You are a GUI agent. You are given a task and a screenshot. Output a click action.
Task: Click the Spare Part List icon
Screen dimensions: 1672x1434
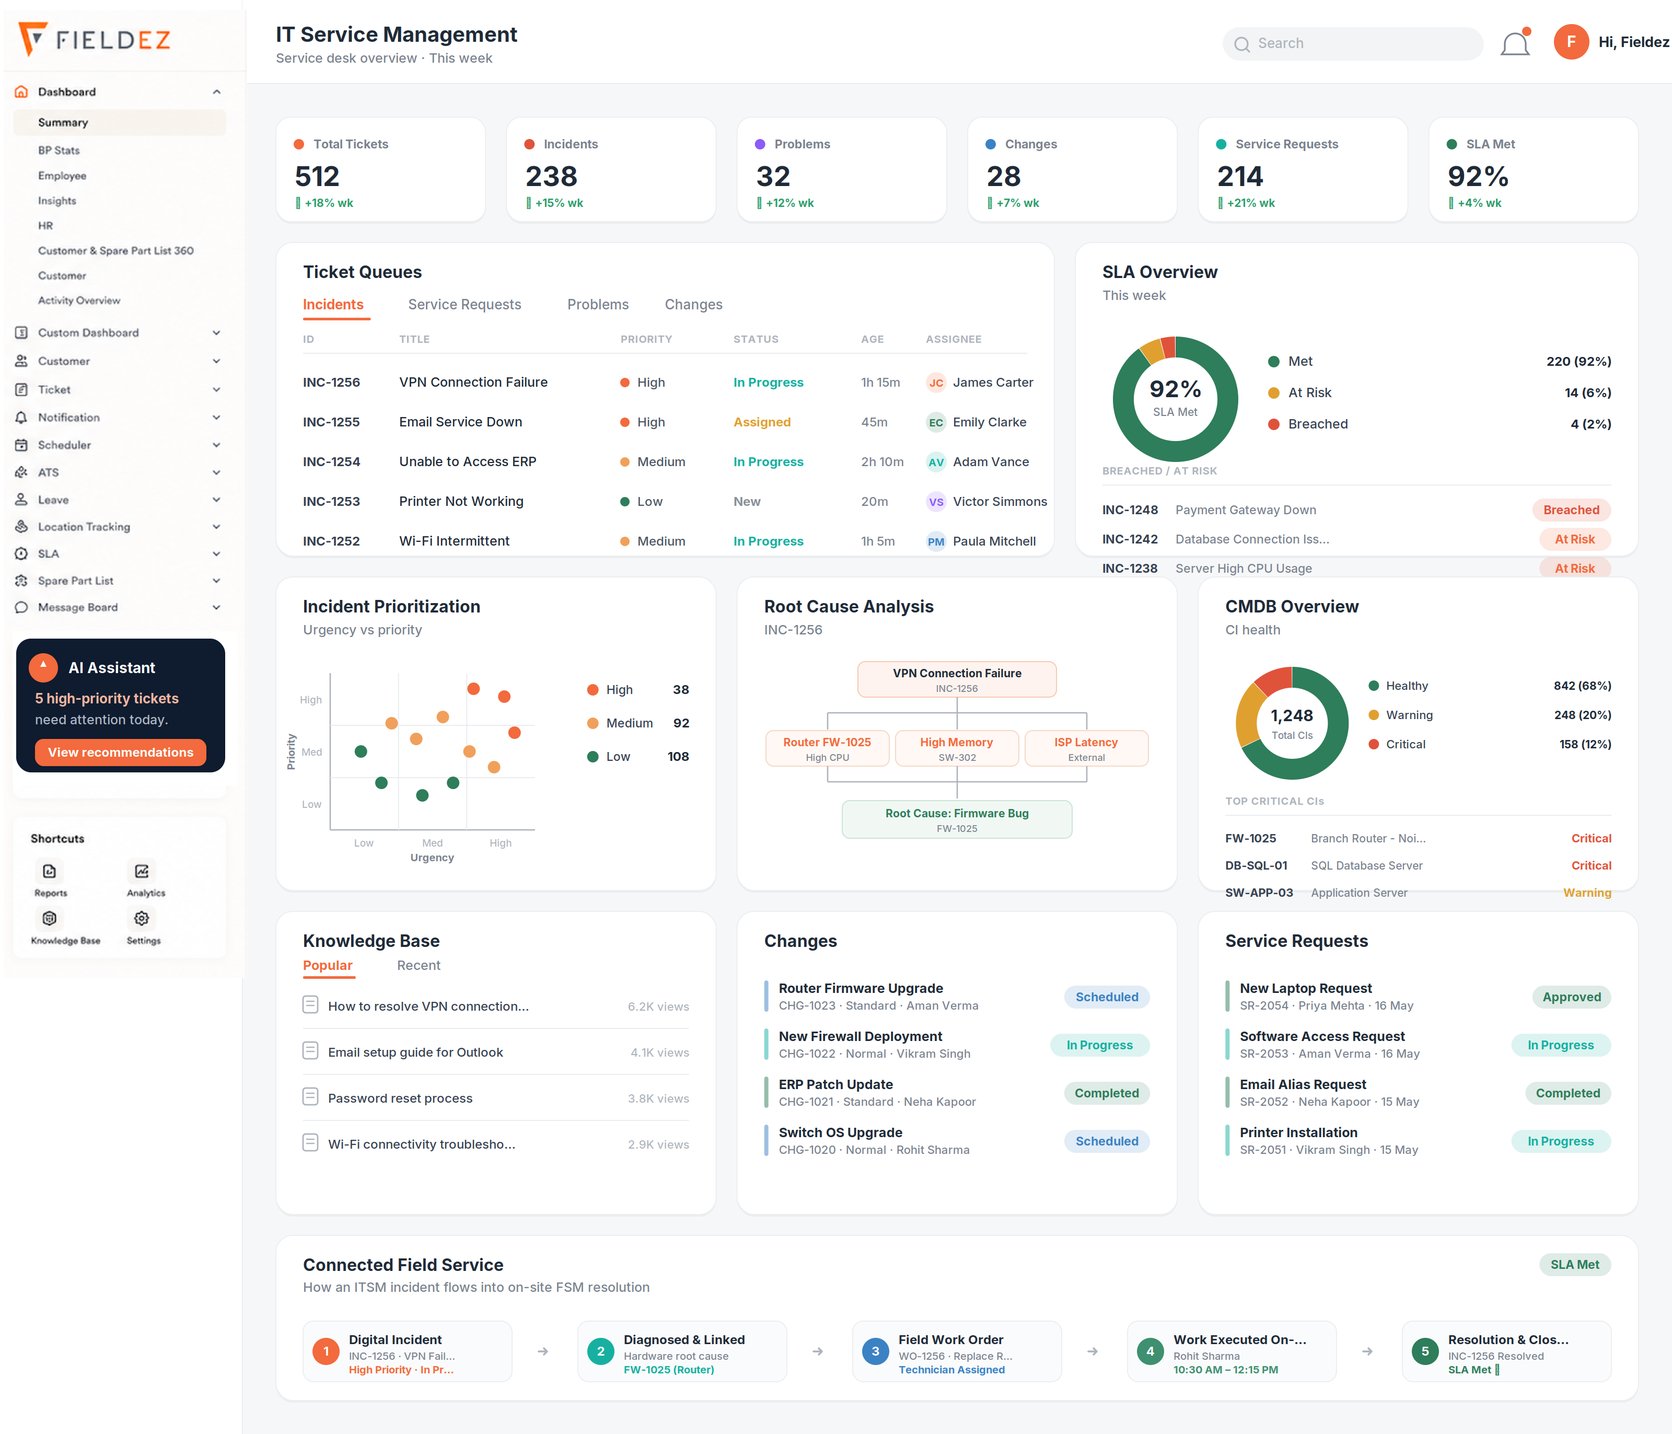(21, 581)
